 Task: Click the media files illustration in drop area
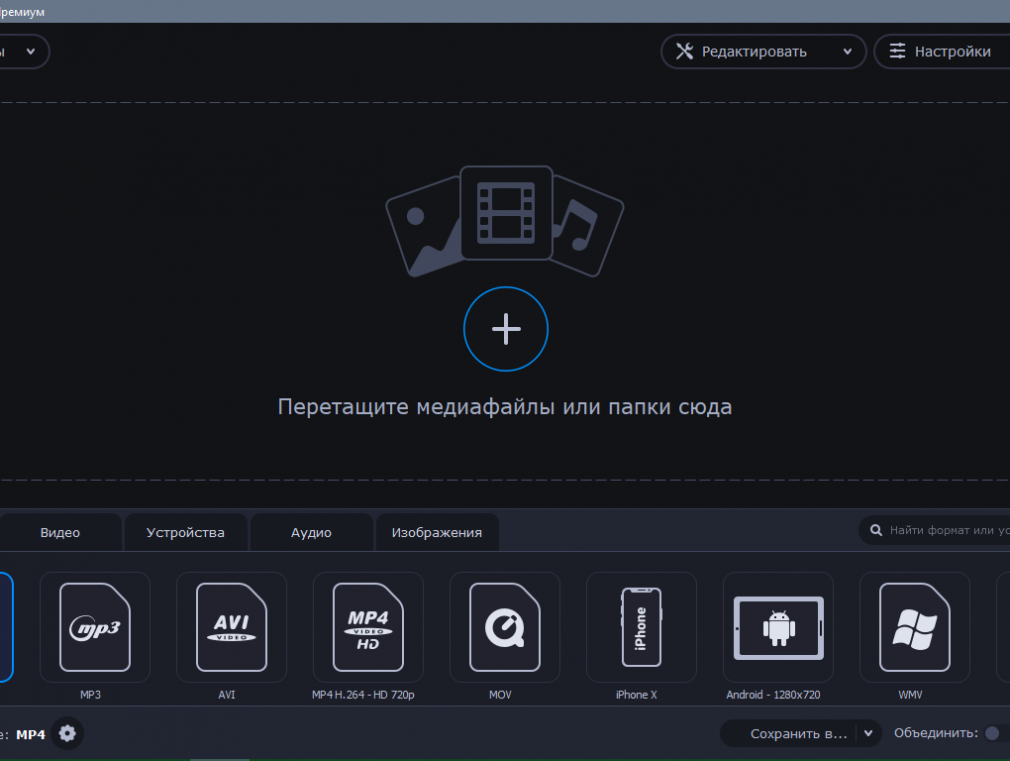pos(504,221)
